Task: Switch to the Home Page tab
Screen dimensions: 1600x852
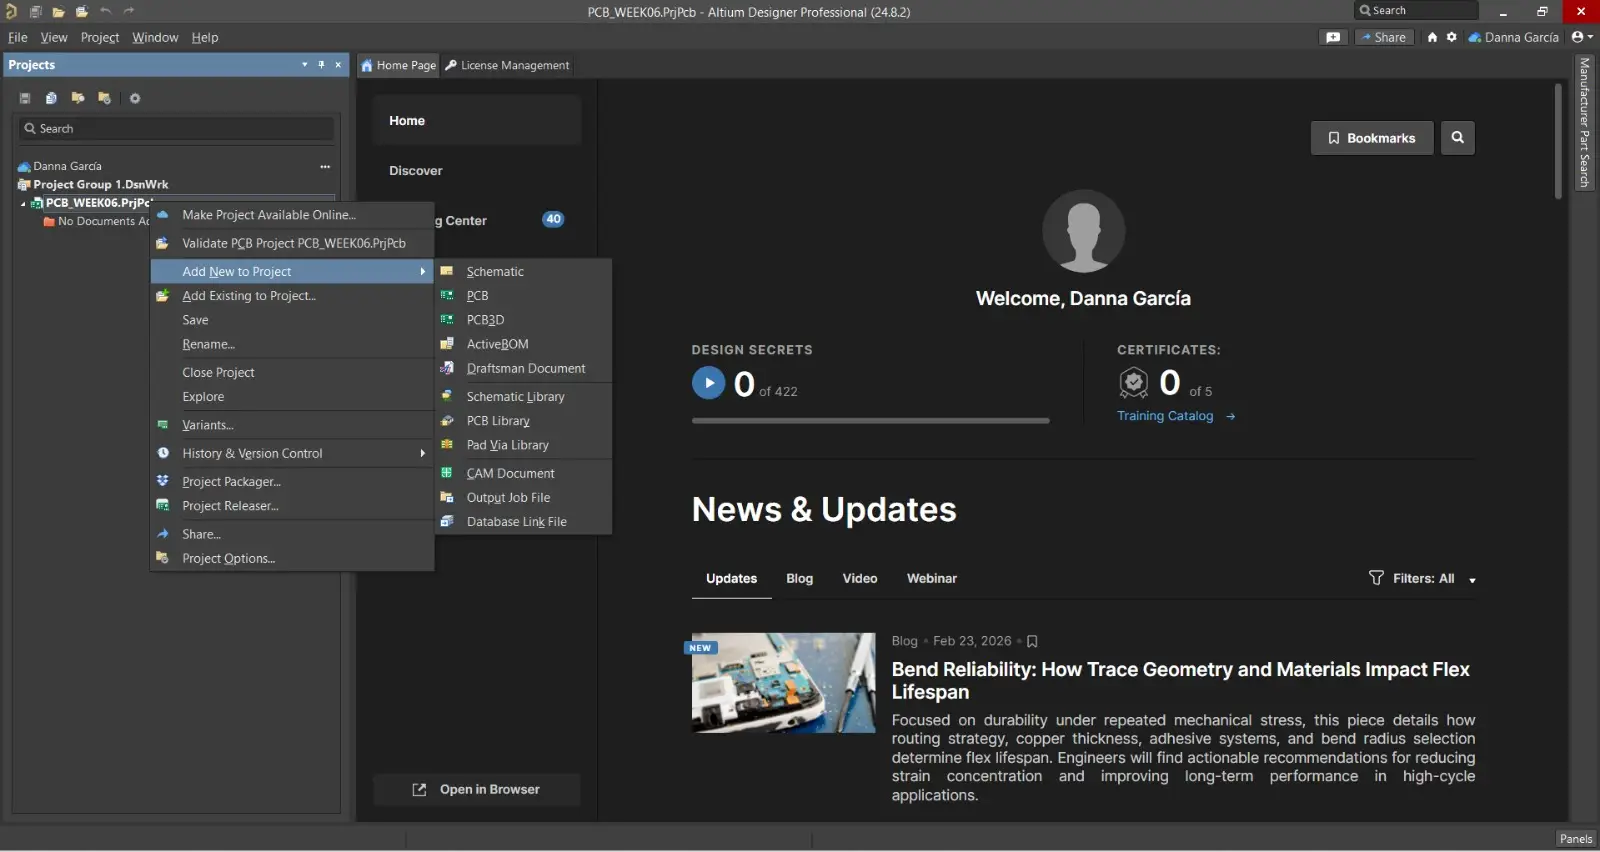Action: point(399,65)
